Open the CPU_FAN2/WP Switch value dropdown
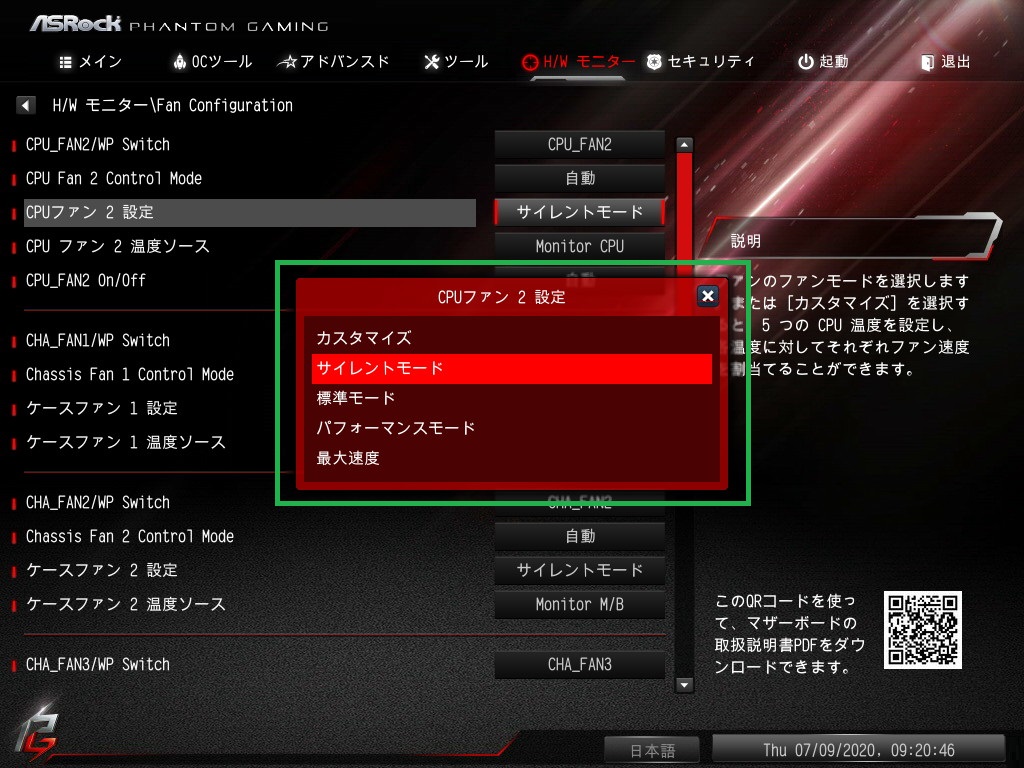 point(580,144)
